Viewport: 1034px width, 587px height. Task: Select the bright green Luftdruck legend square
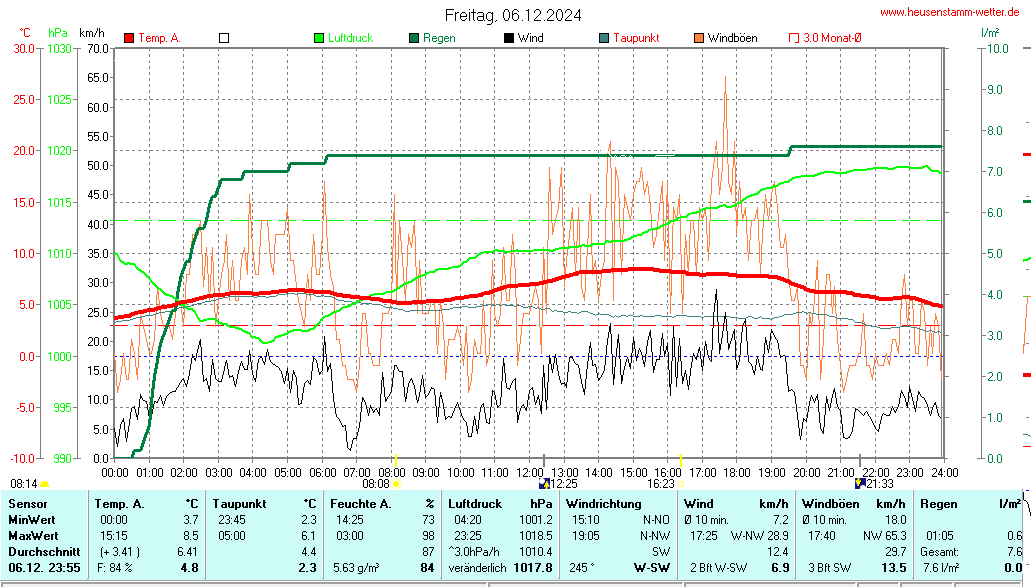tap(319, 38)
